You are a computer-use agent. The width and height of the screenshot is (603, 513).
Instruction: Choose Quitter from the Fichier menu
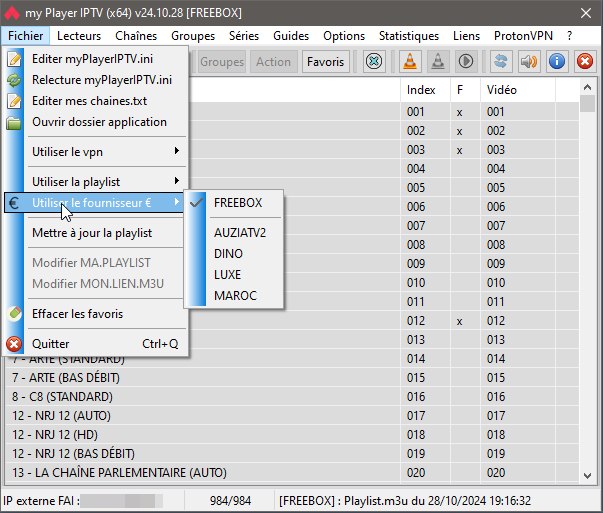coord(96,344)
